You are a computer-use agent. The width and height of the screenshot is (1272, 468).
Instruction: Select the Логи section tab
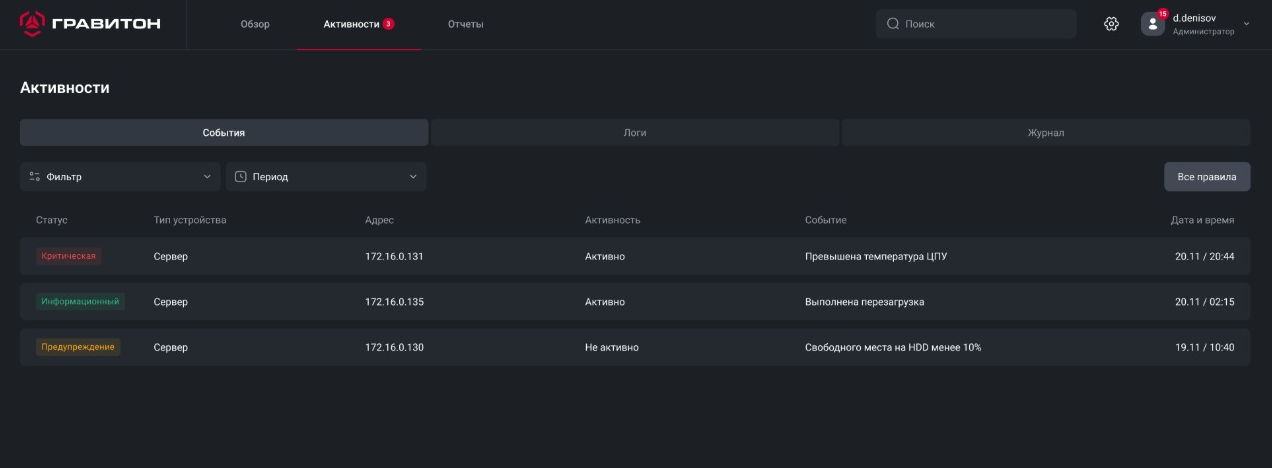[x=634, y=132]
